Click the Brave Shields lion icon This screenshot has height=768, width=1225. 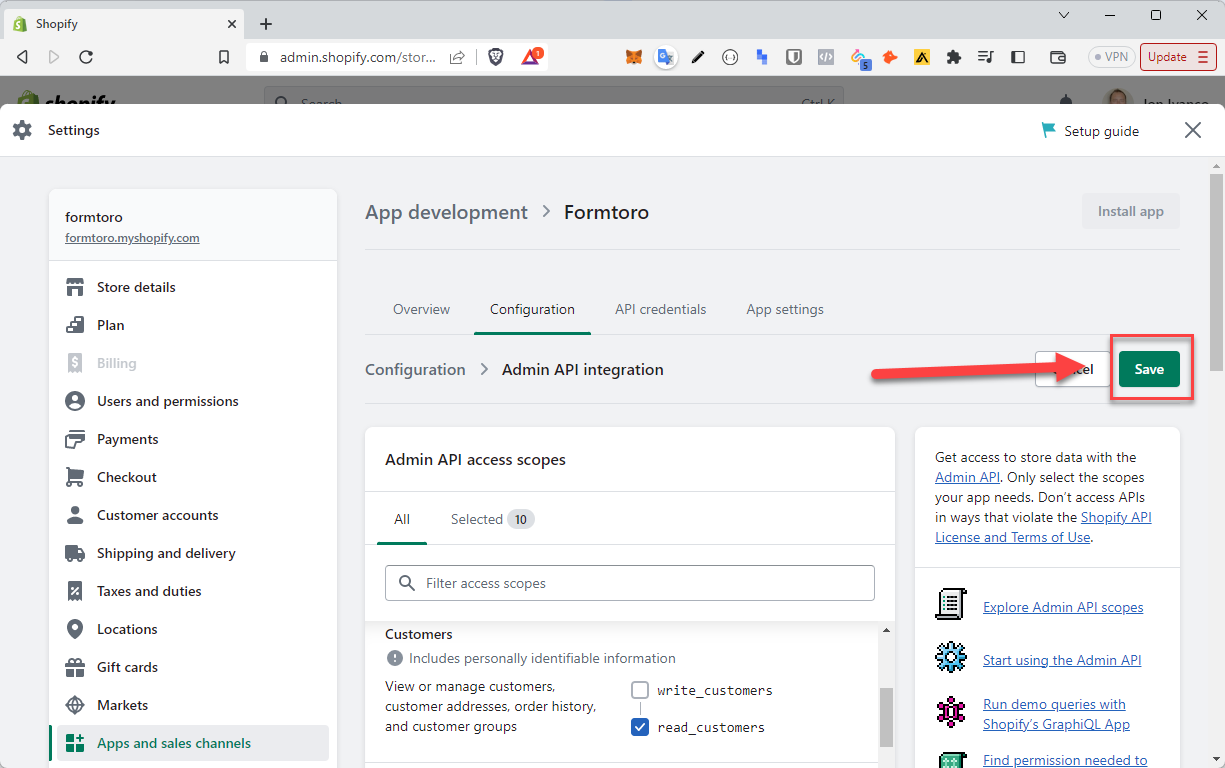tap(496, 57)
